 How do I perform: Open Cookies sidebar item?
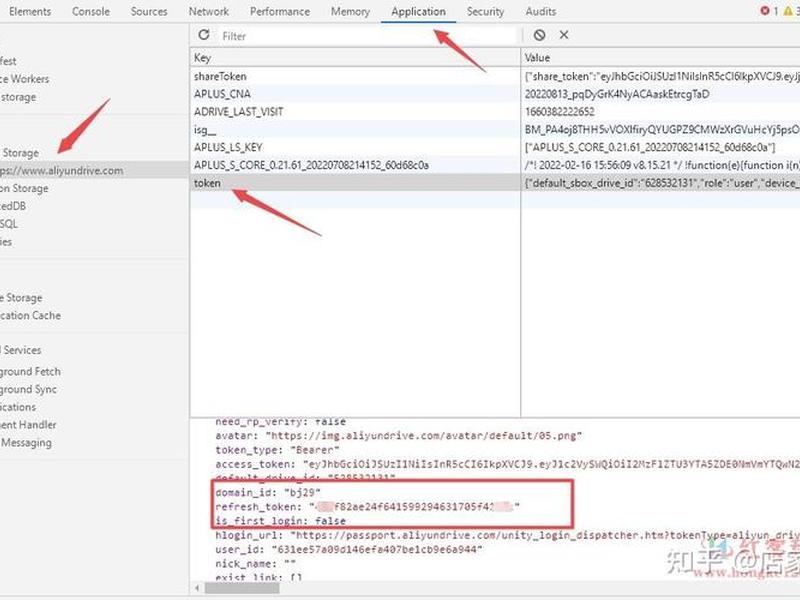click(x=6, y=242)
